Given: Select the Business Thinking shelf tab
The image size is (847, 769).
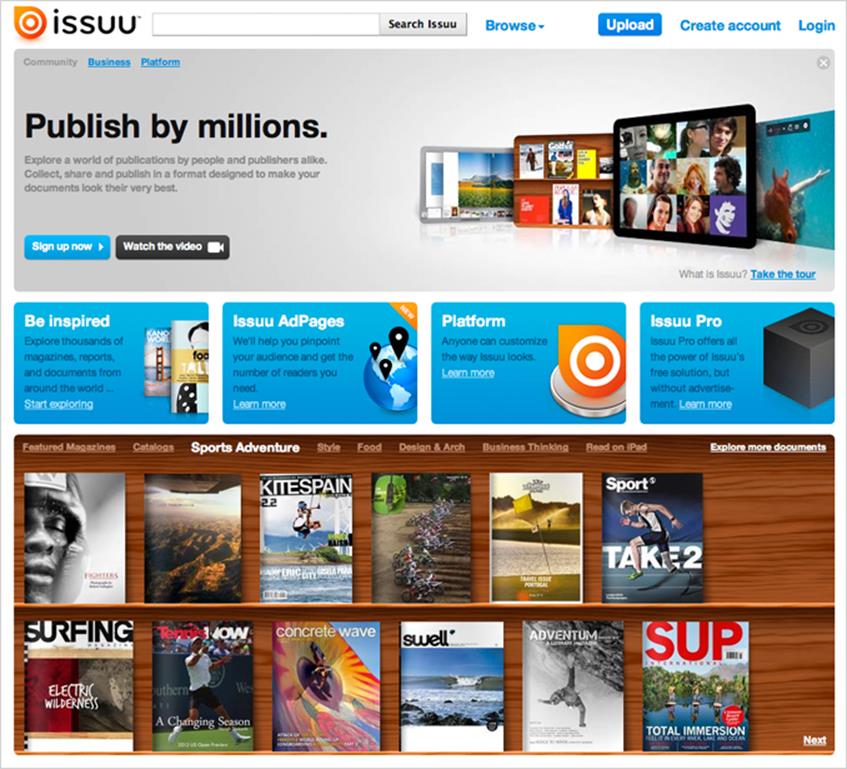Looking at the screenshot, I should (526, 447).
